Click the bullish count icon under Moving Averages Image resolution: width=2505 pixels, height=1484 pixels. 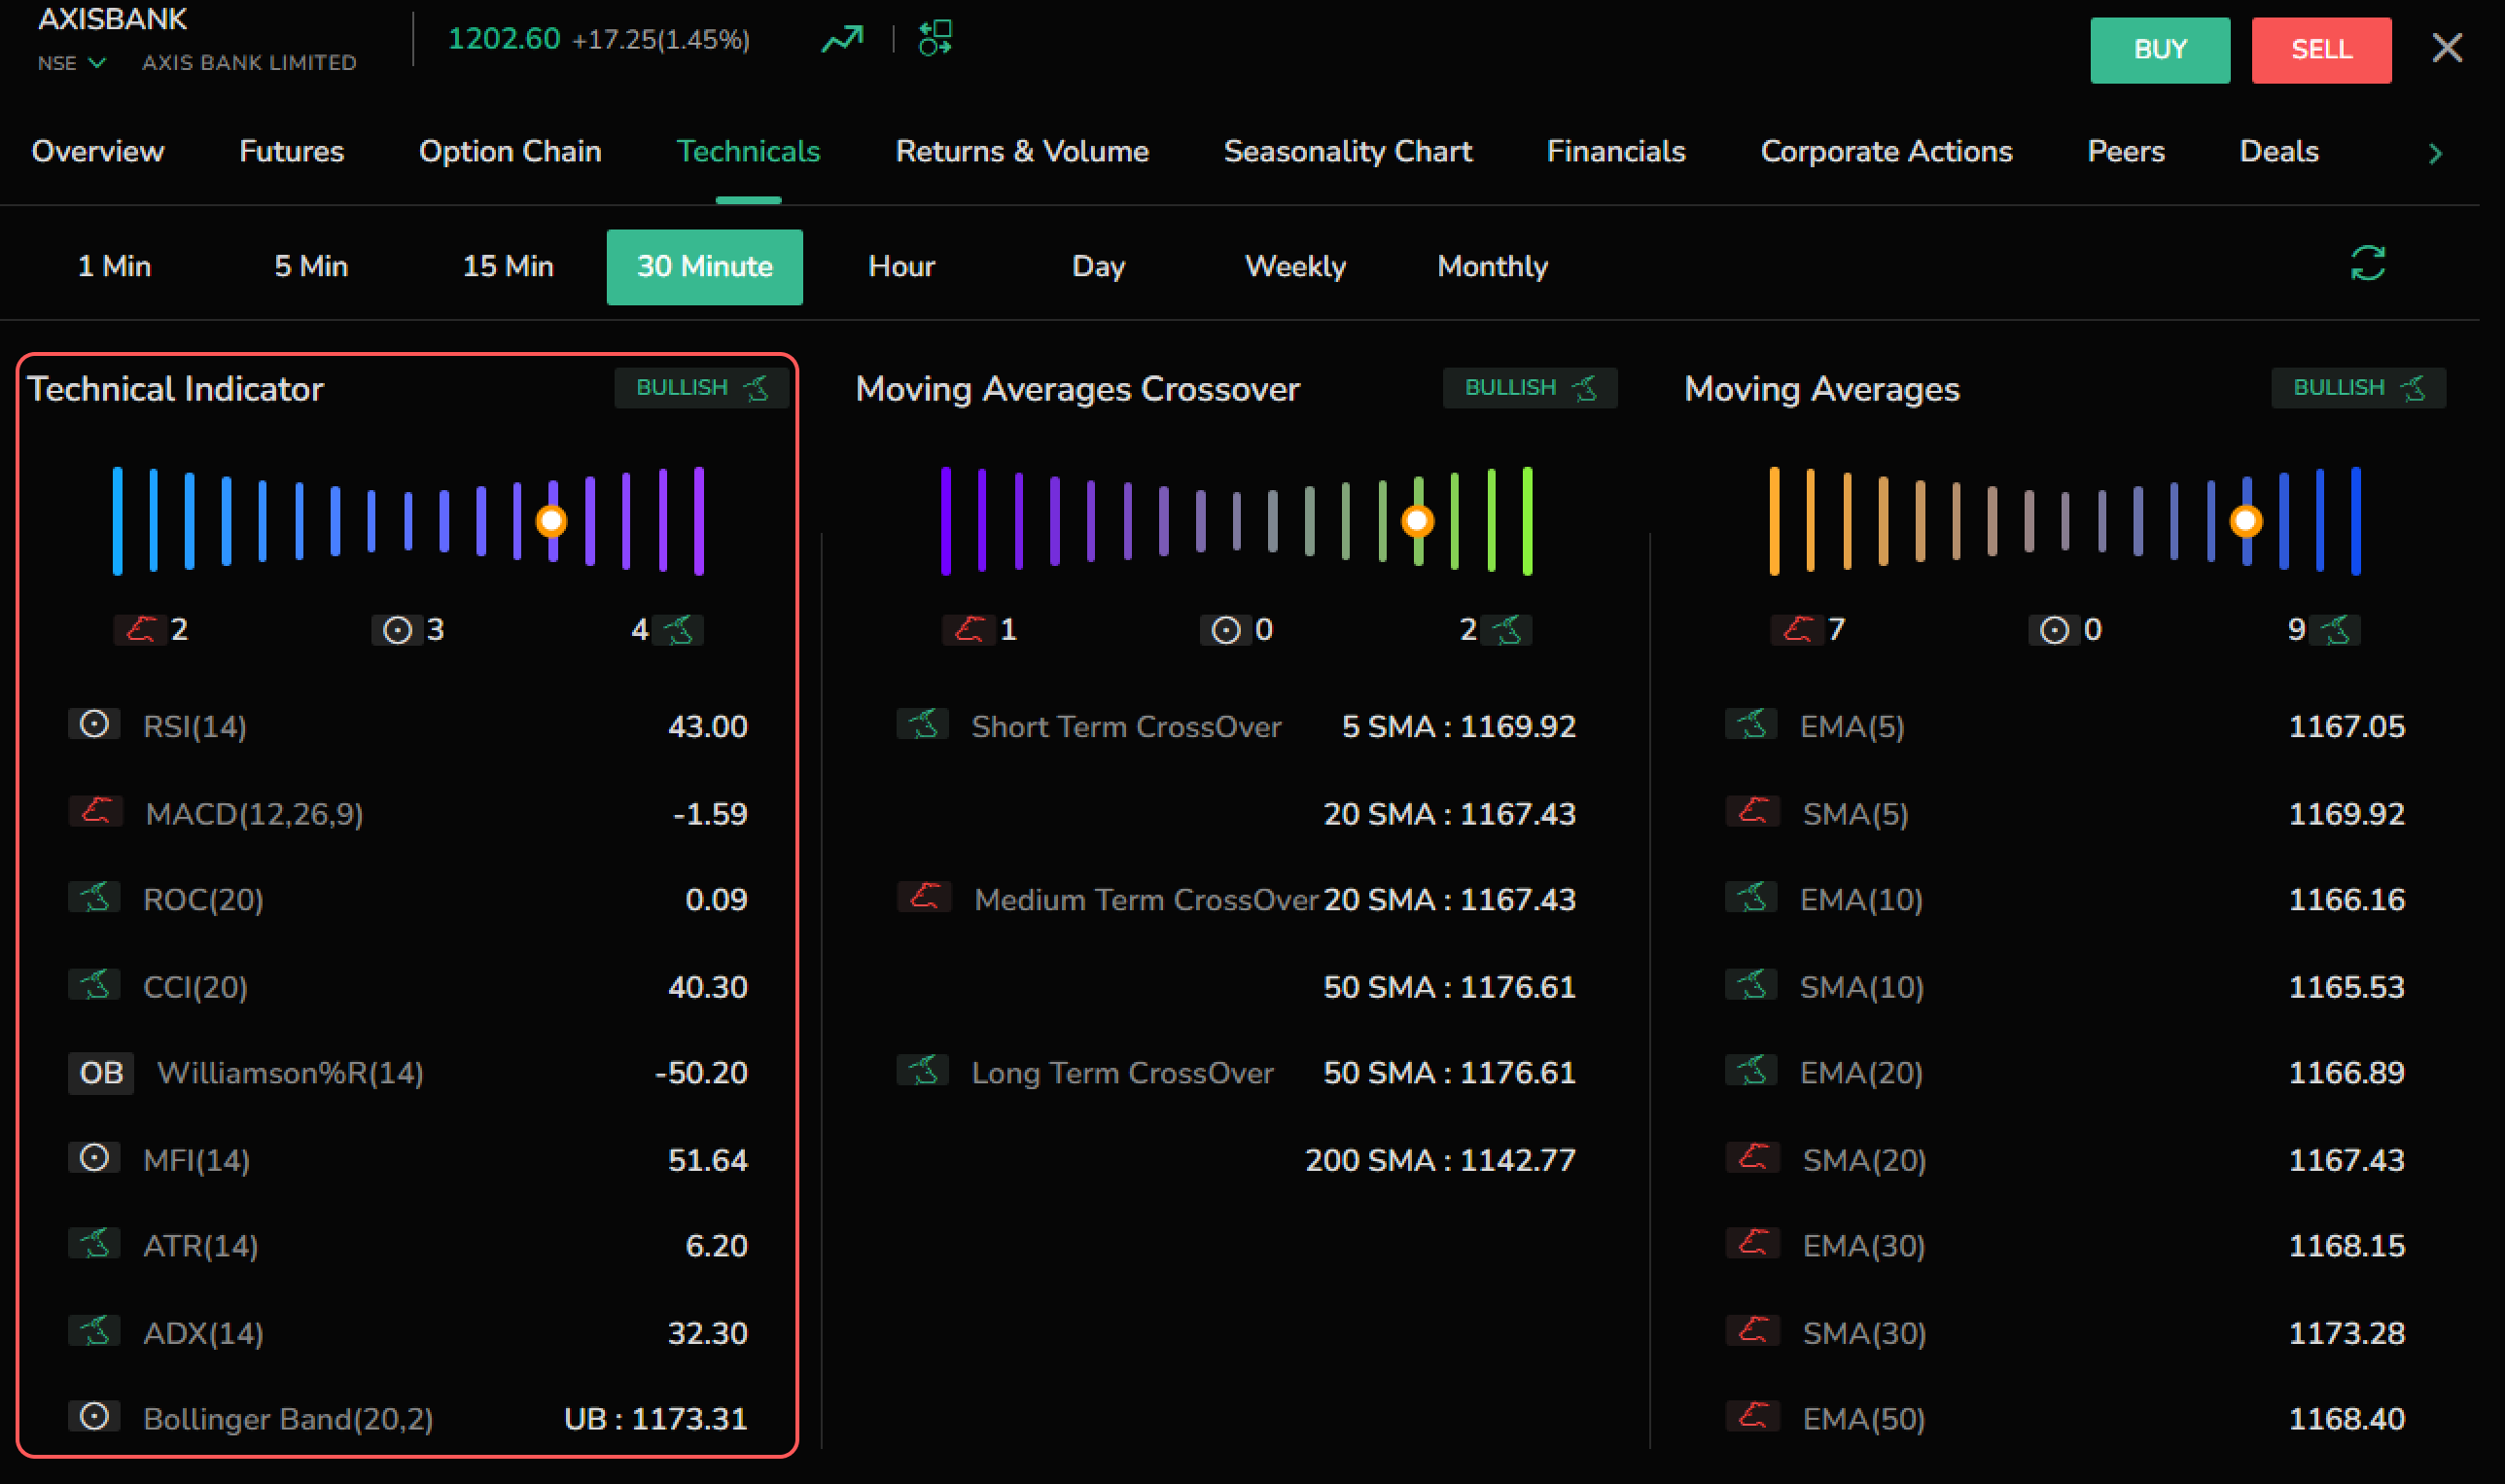tap(2335, 630)
